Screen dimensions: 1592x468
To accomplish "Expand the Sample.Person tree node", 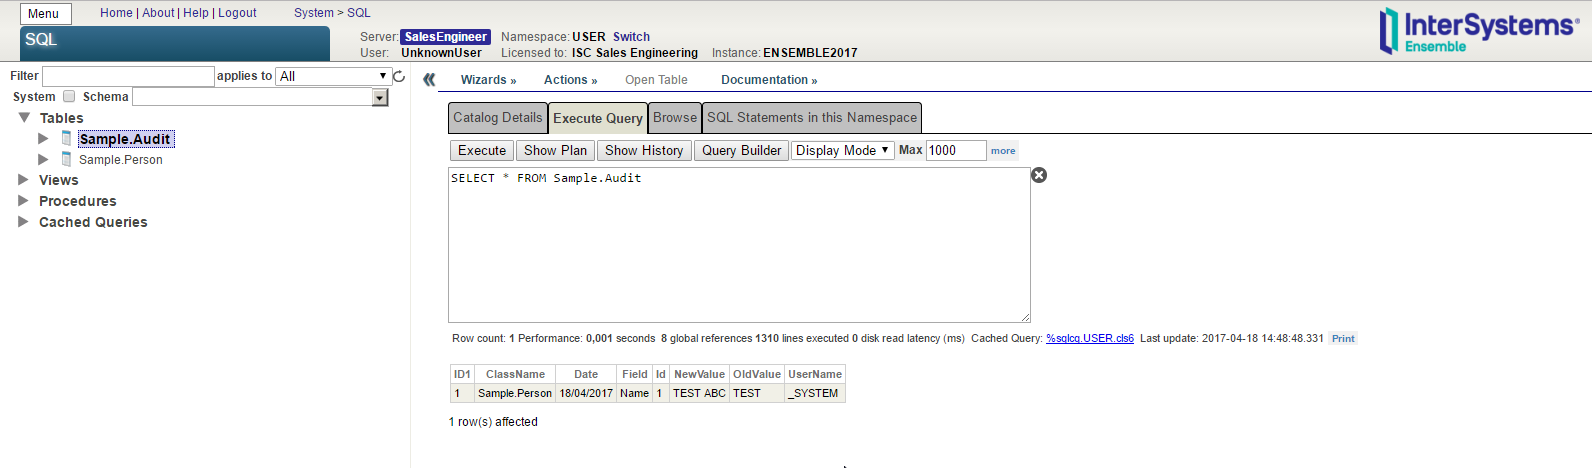I will pos(43,160).
